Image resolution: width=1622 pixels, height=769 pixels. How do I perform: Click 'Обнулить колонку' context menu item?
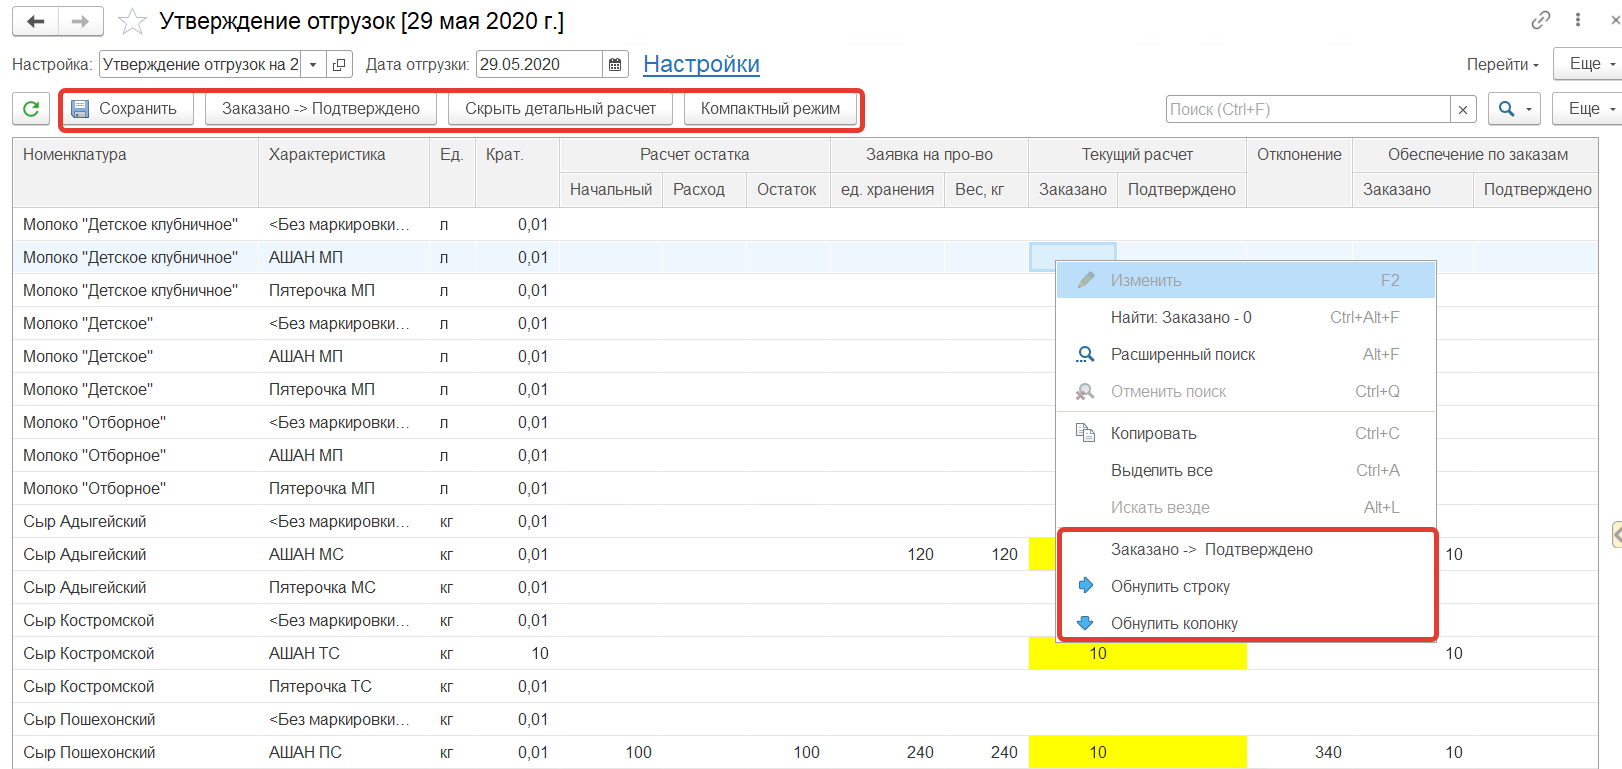point(1174,623)
